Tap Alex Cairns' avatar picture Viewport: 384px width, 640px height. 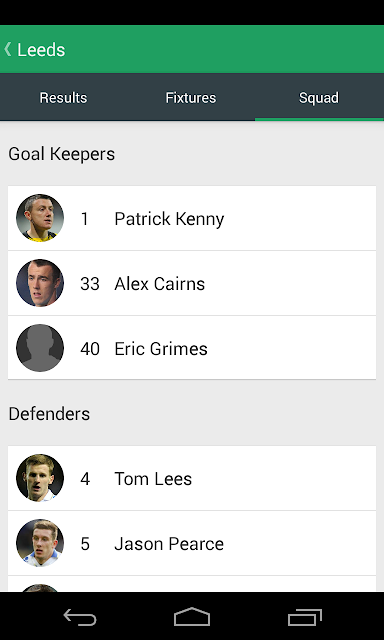[x=40, y=283]
